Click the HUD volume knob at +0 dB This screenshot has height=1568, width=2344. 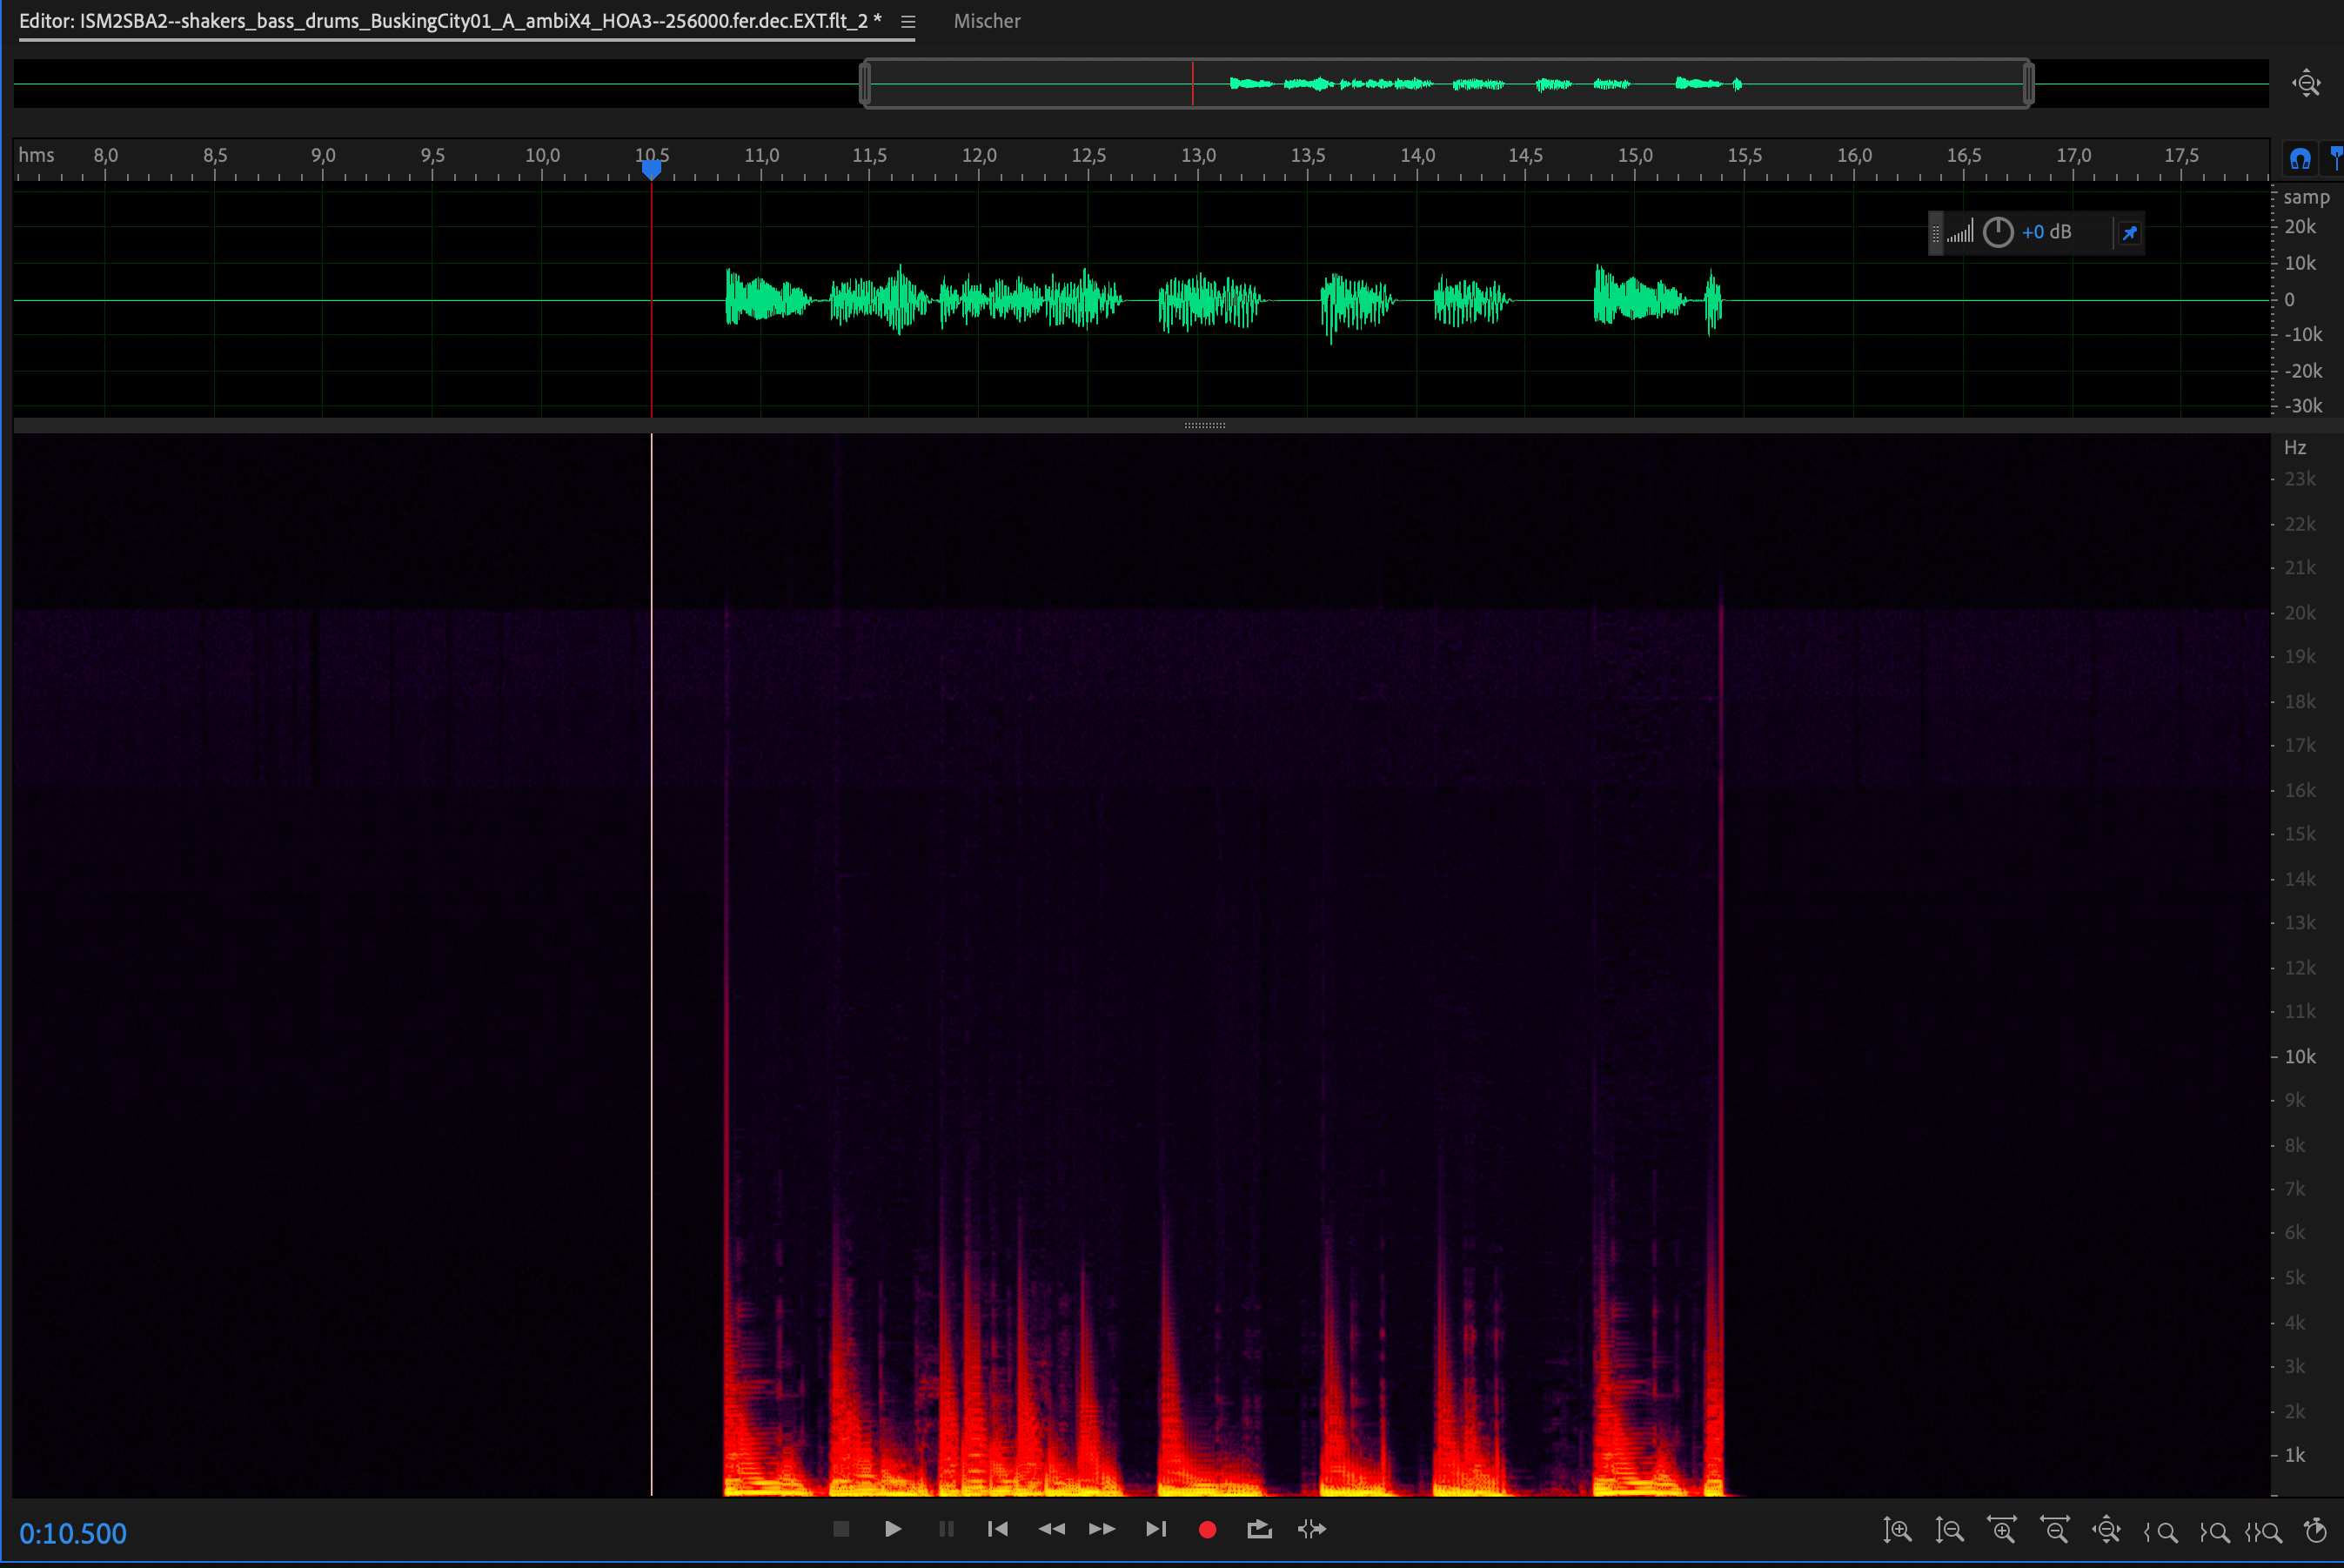pos(1998,232)
